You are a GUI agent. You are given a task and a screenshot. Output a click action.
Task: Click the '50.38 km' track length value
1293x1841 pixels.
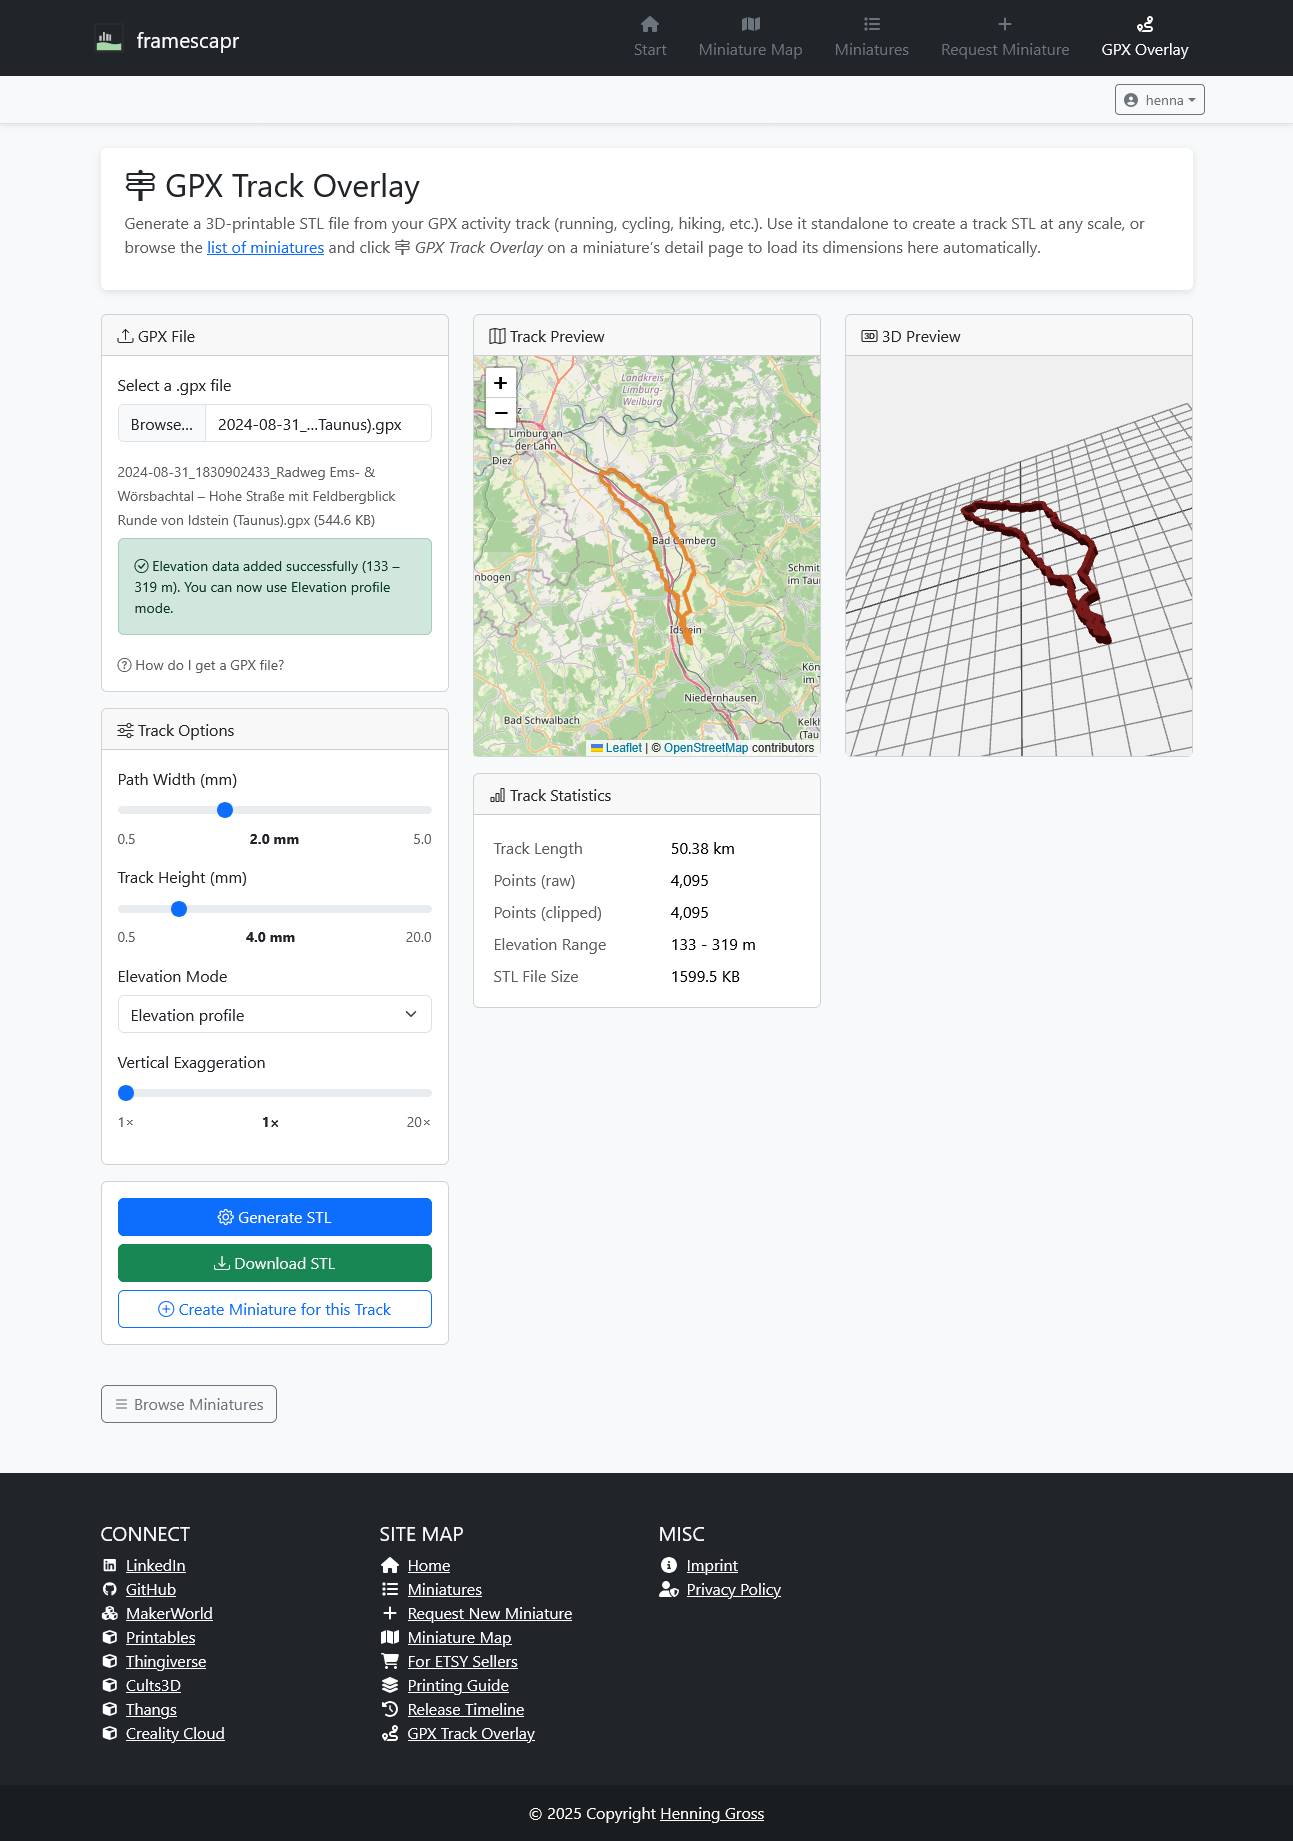pos(703,849)
